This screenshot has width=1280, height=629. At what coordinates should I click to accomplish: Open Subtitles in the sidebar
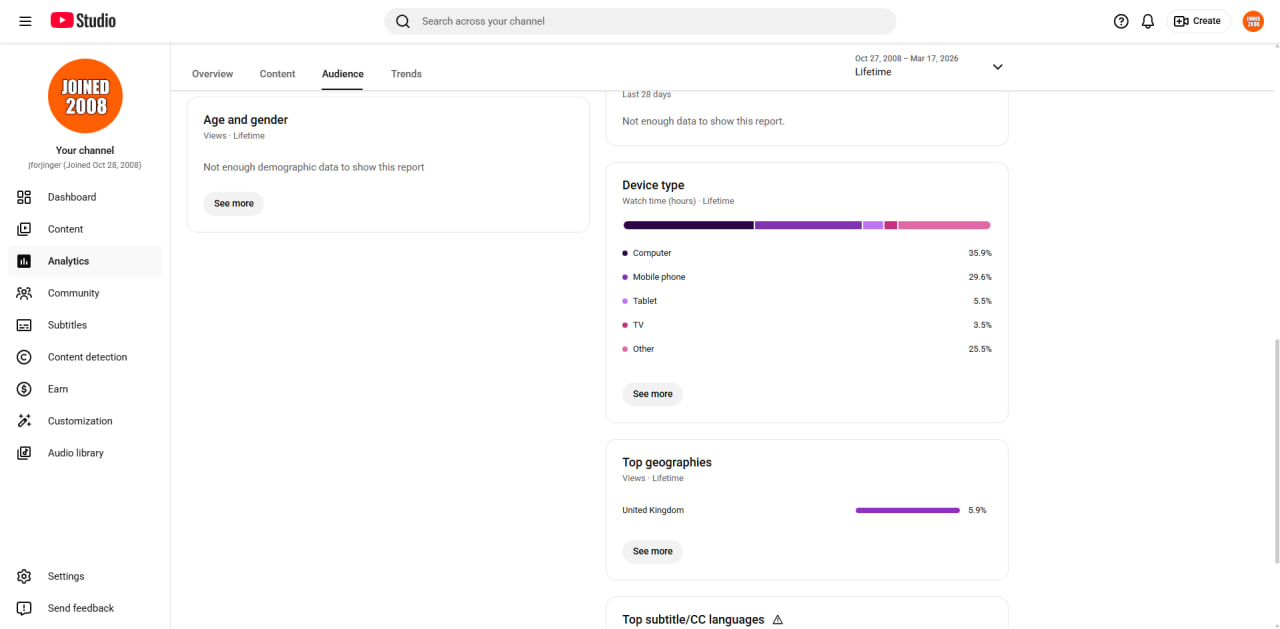pos(85,325)
